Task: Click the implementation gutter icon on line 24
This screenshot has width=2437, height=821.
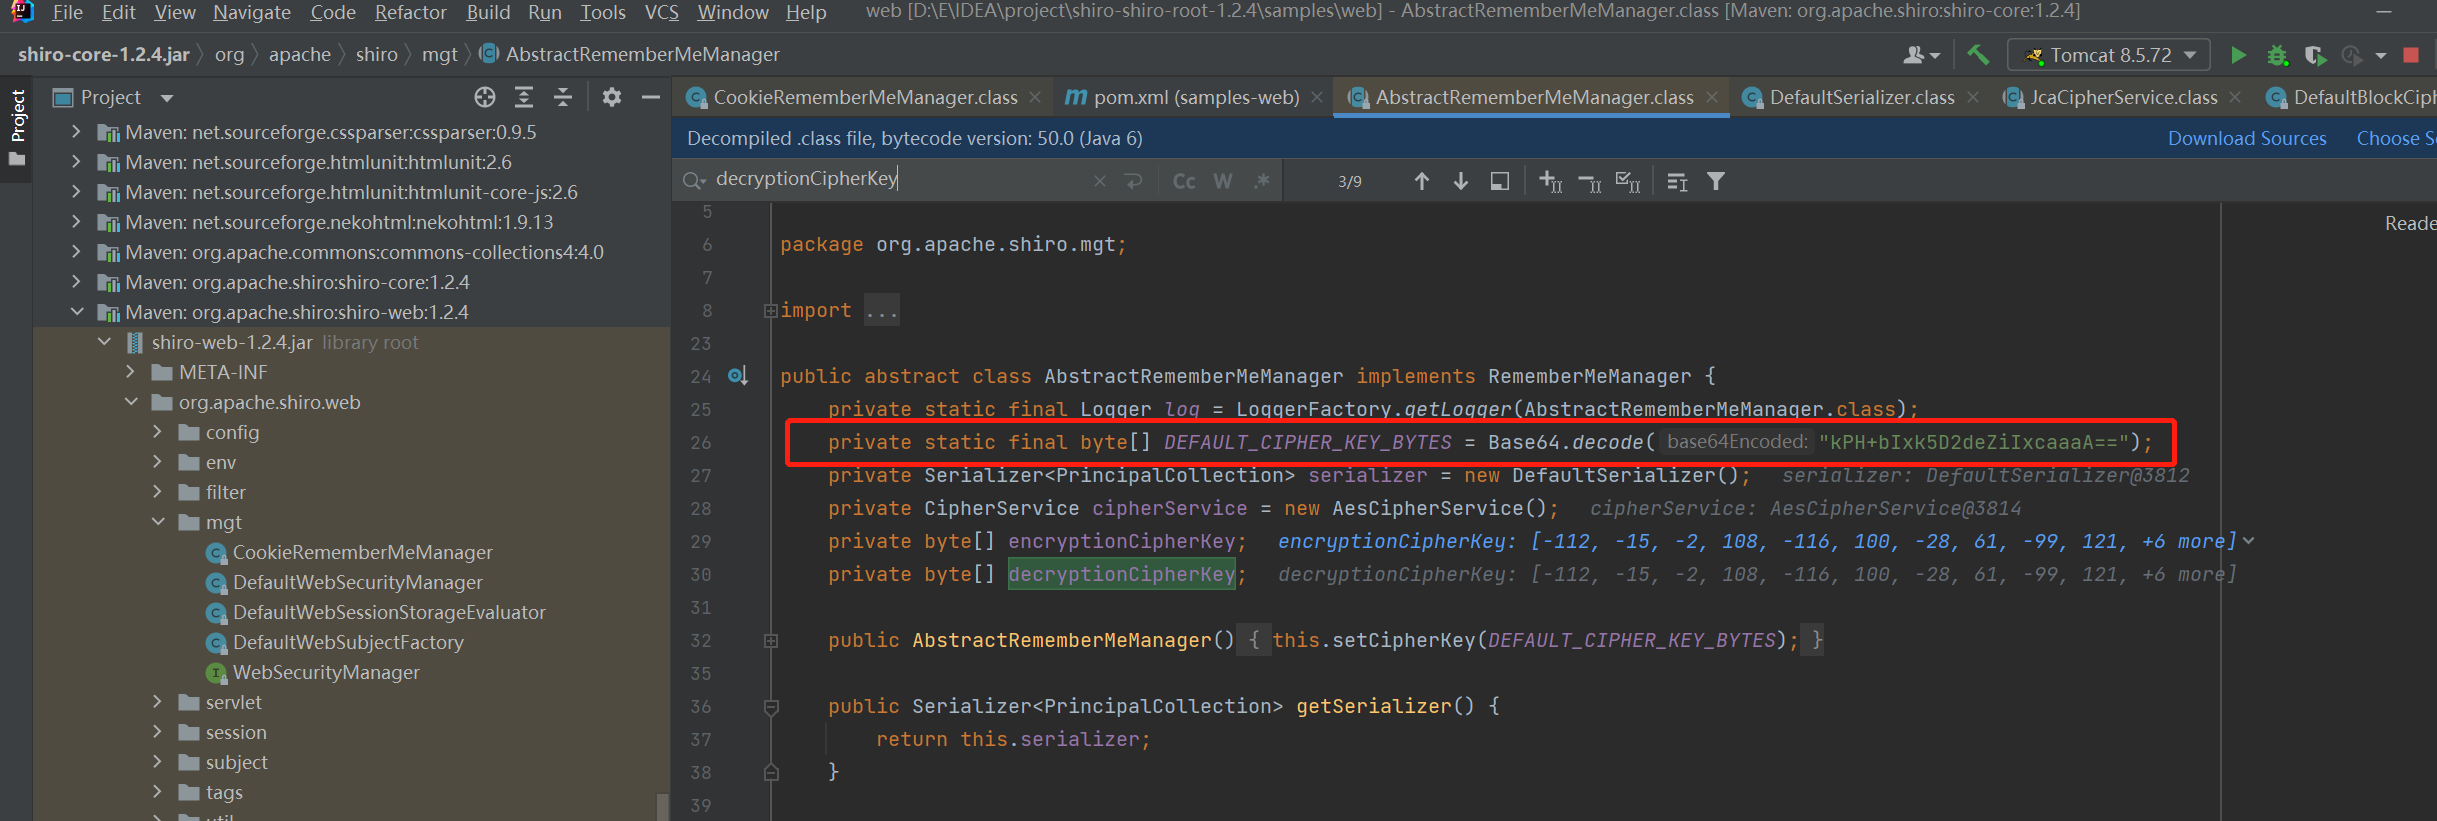Action: pos(738,376)
